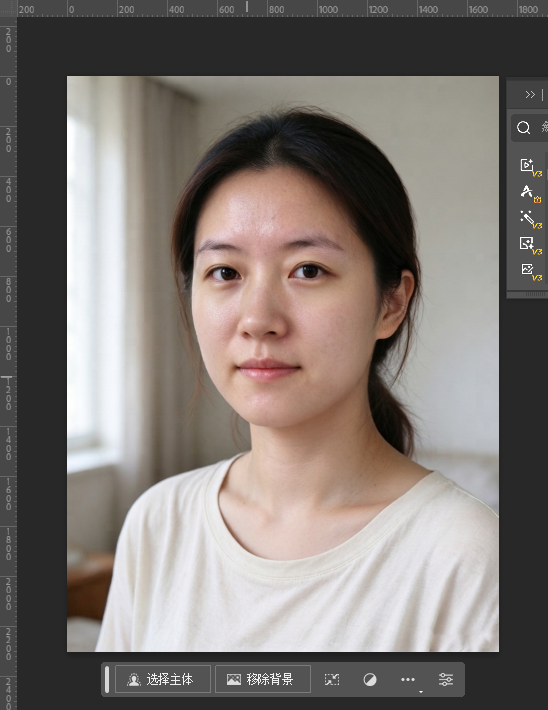Viewport: 548px width, 710px height.
Task: Click the grip handle at plugin panel bottom
Action: [x=536, y=295]
